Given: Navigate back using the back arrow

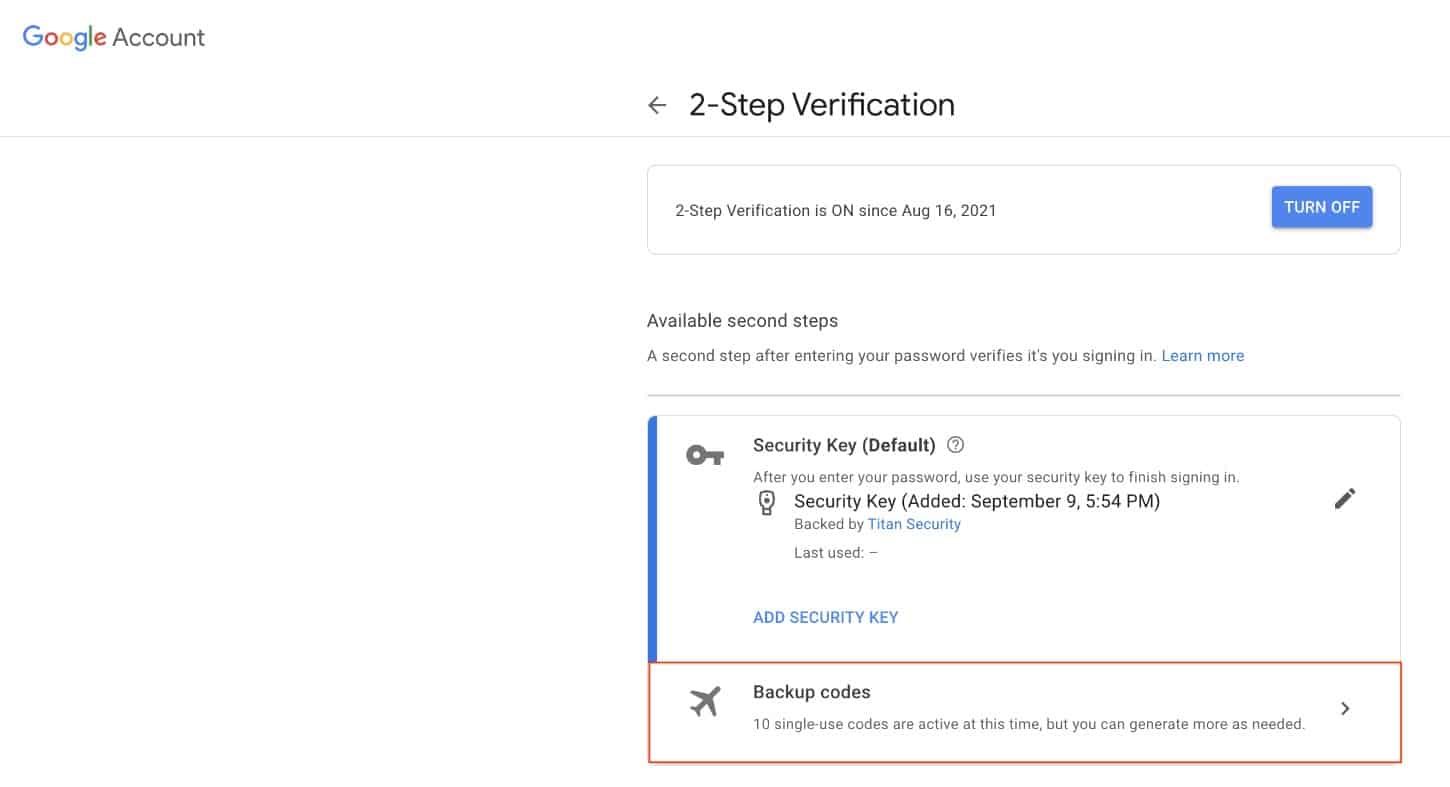Looking at the screenshot, I should [x=657, y=104].
